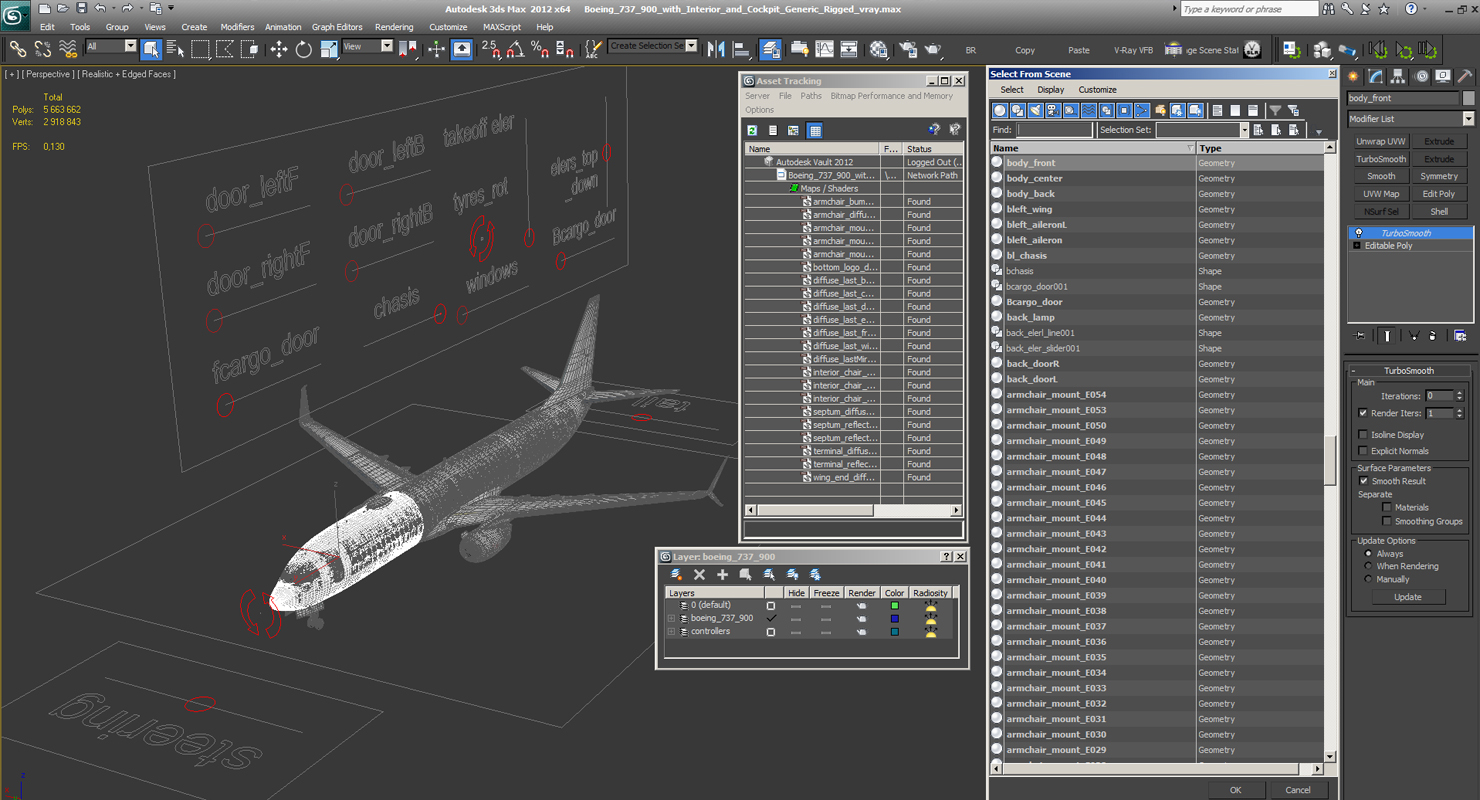Check Separate by Materials

[x=1387, y=507]
